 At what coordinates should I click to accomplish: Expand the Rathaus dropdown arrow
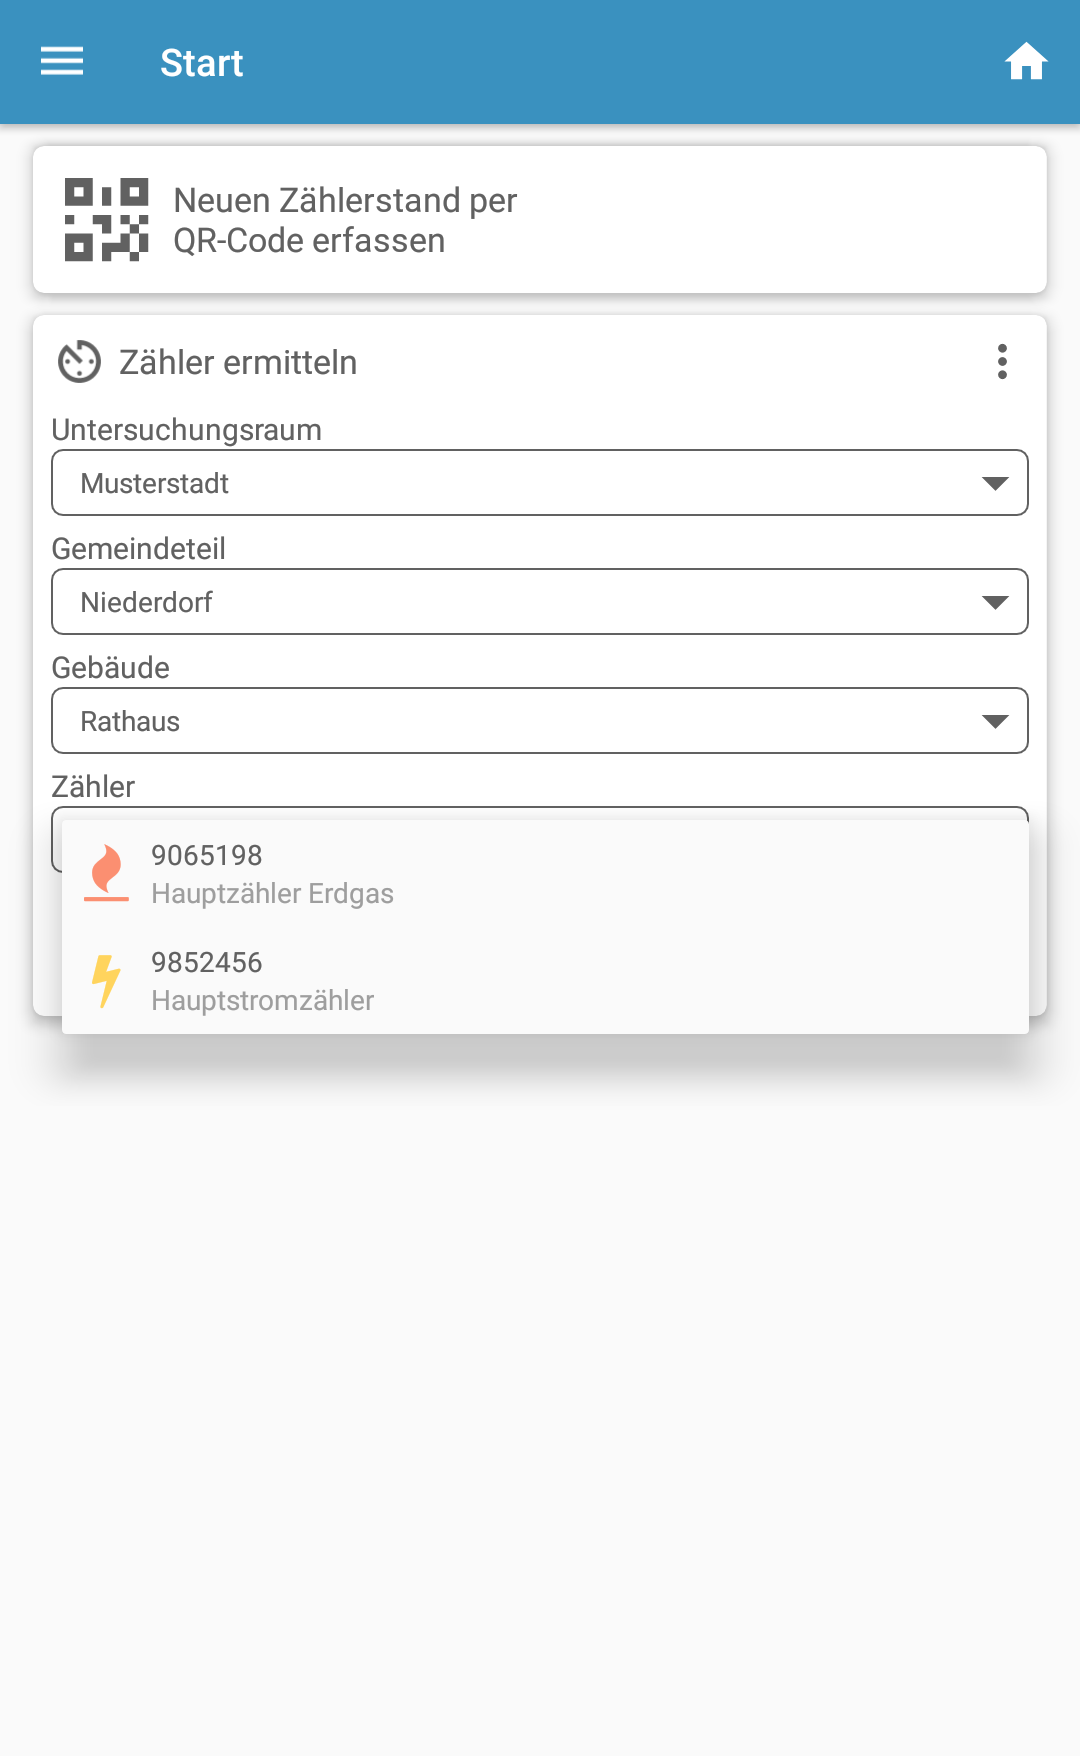pos(994,722)
